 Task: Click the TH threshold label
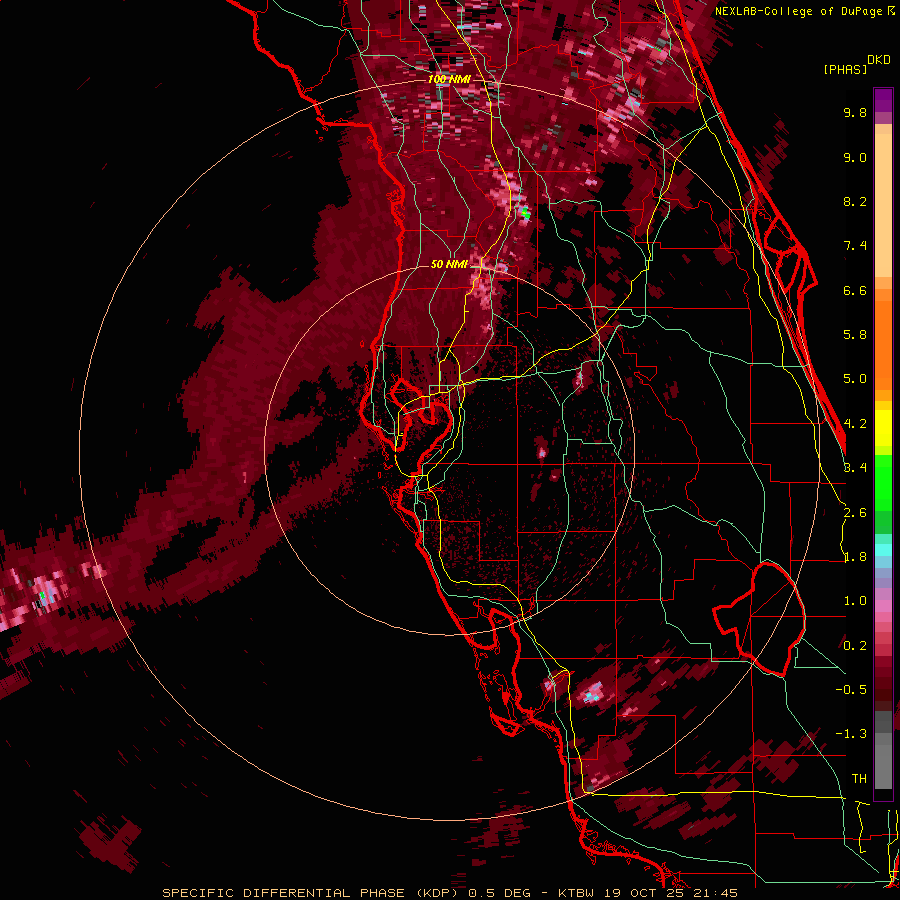[x=859, y=779]
